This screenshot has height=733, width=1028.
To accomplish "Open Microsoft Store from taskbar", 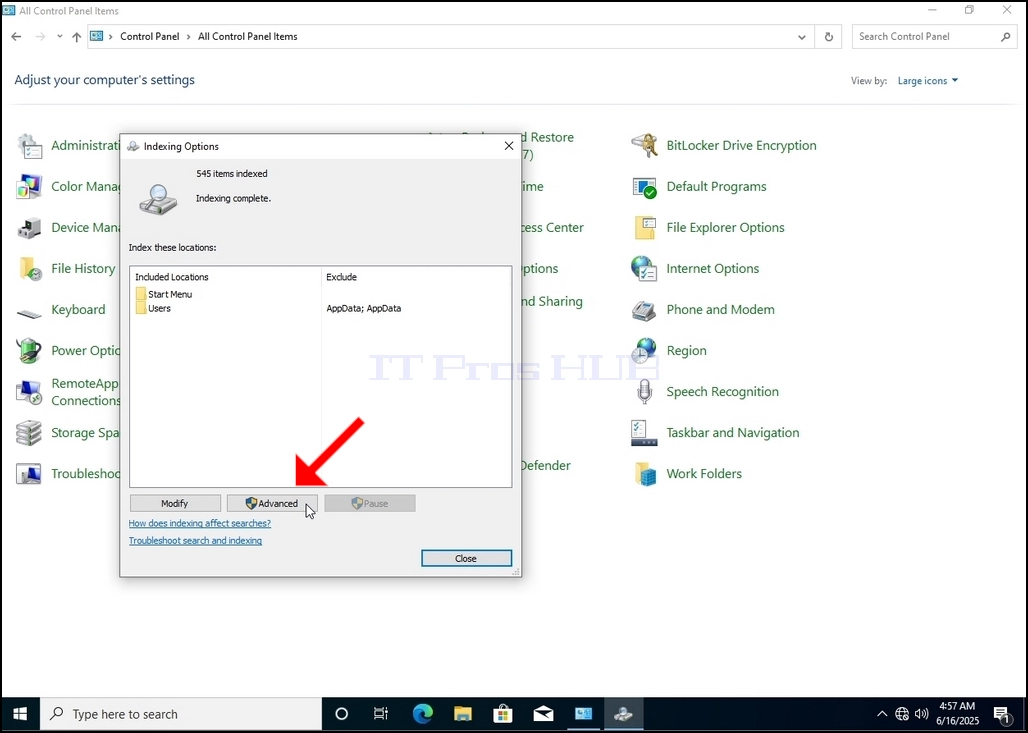I will click(x=503, y=714).
